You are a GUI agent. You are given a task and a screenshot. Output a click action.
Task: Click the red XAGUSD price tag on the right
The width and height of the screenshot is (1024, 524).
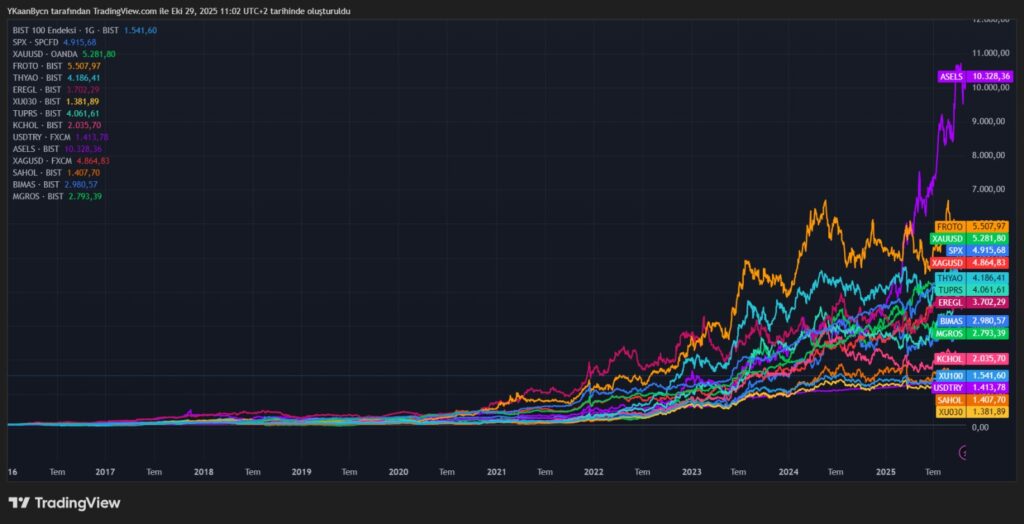pyautogui.click(x=971, y=262)
